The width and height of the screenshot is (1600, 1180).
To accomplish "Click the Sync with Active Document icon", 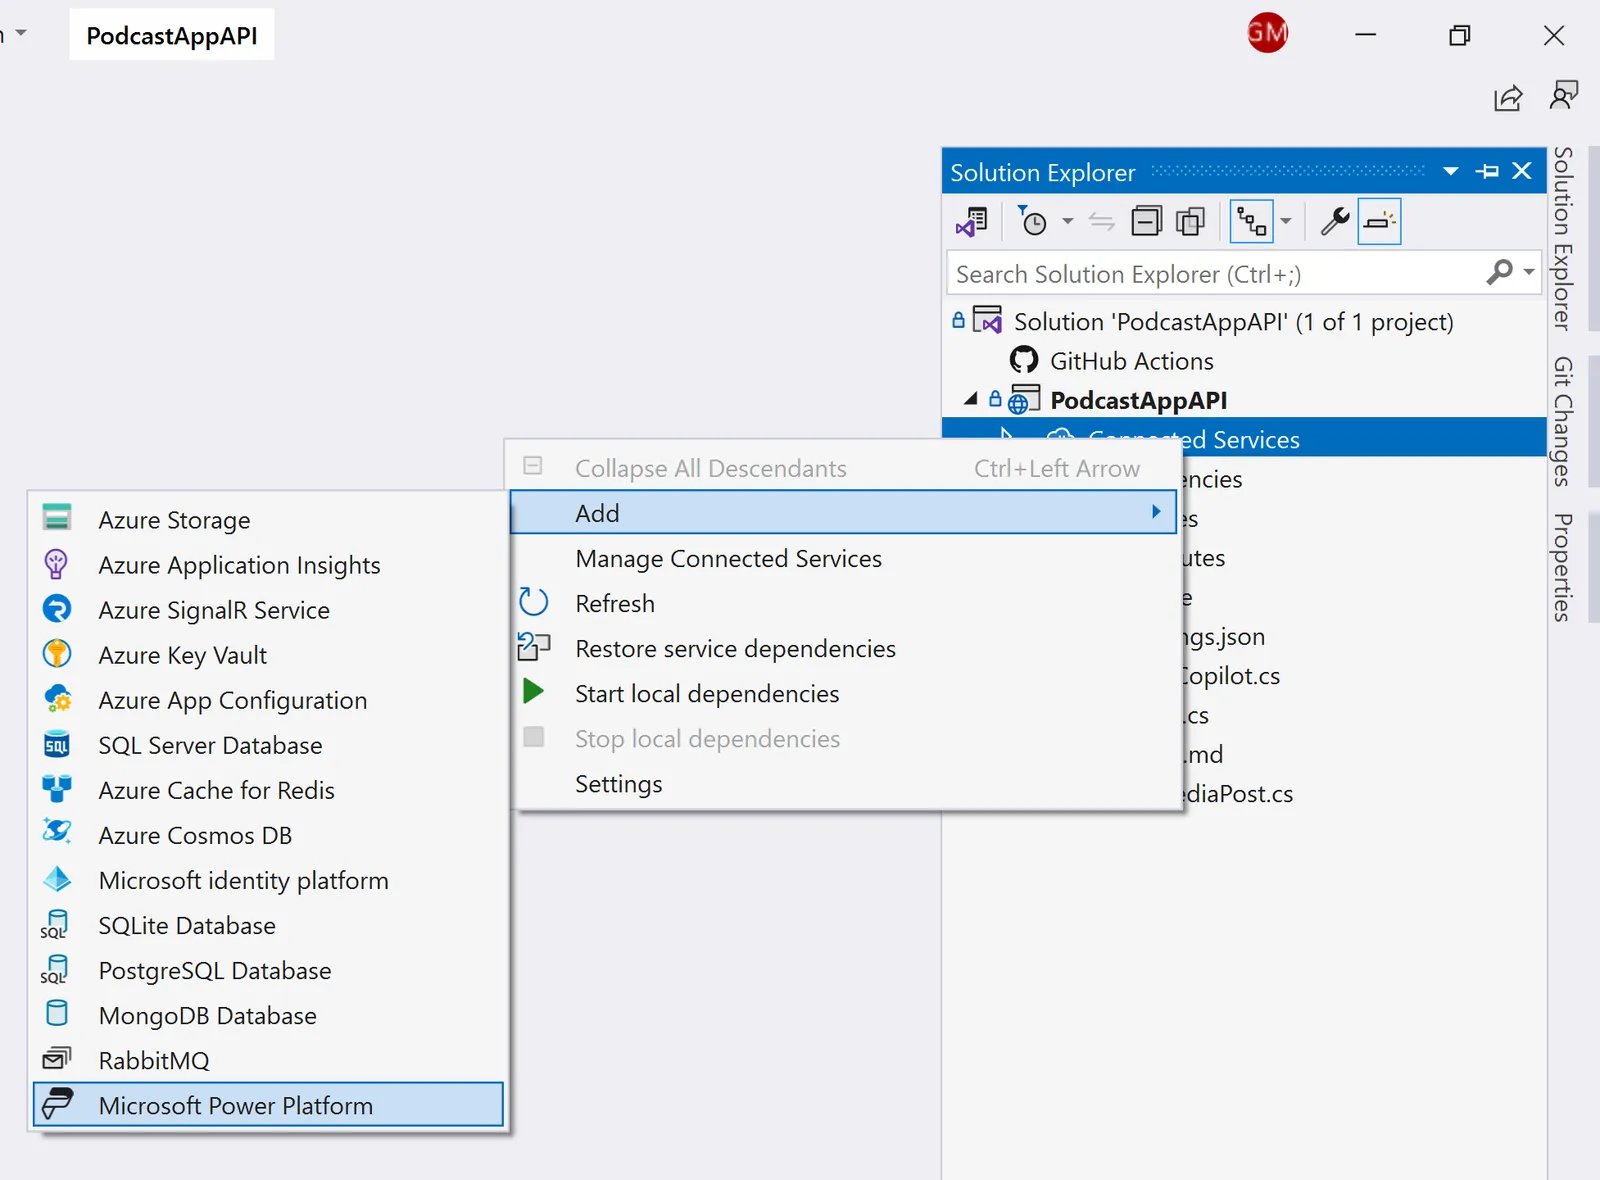I will [x=1102, y=221].
